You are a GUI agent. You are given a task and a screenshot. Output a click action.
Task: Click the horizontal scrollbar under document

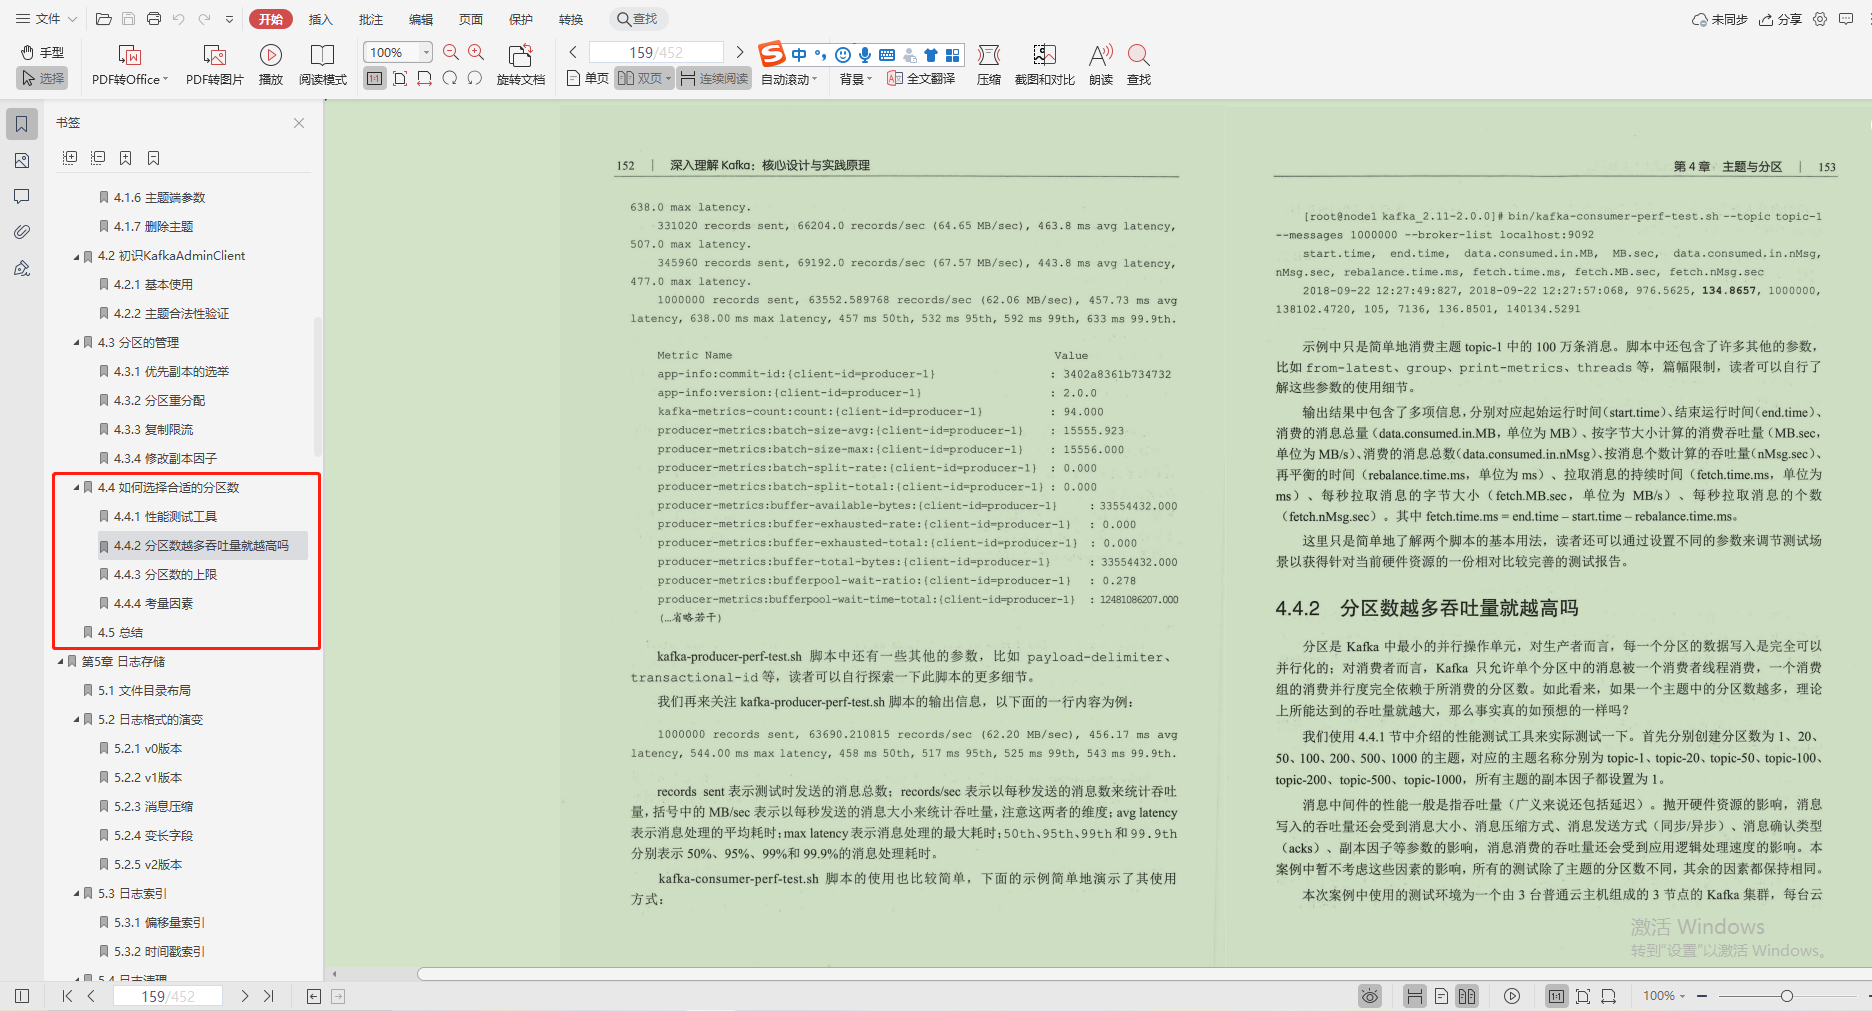1144,974
